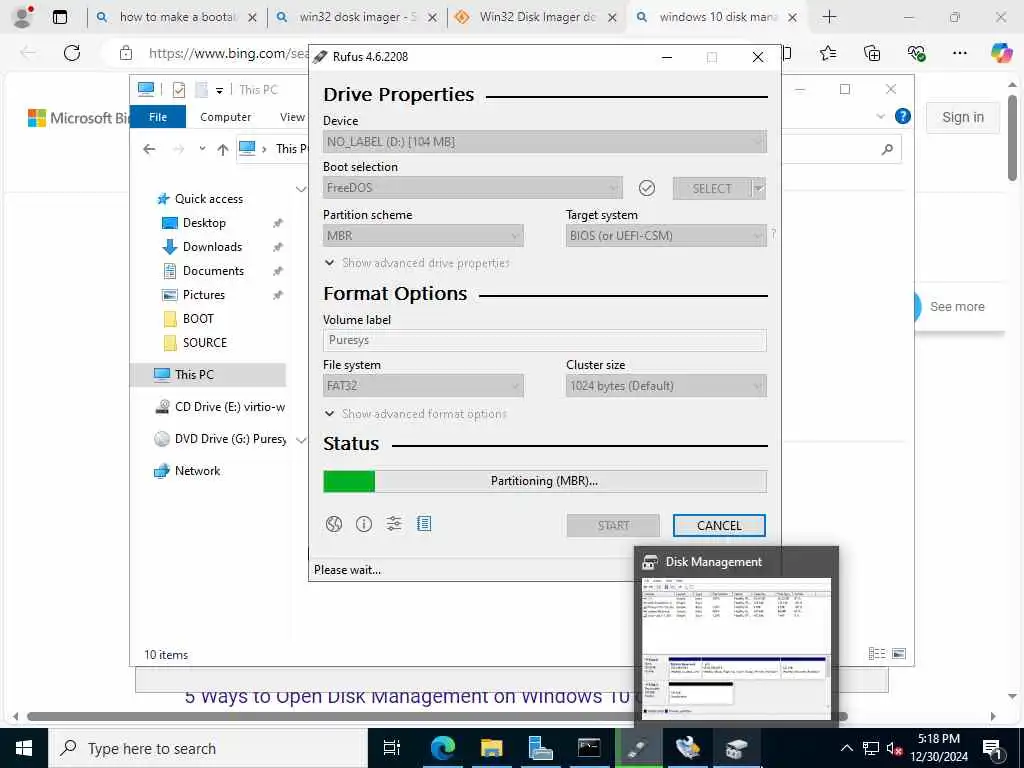This screenshot has width=1024, height=768.
Task: Click the Rufus partitioning progress bar
Action: pyautogui.click(x=545, y=481)
